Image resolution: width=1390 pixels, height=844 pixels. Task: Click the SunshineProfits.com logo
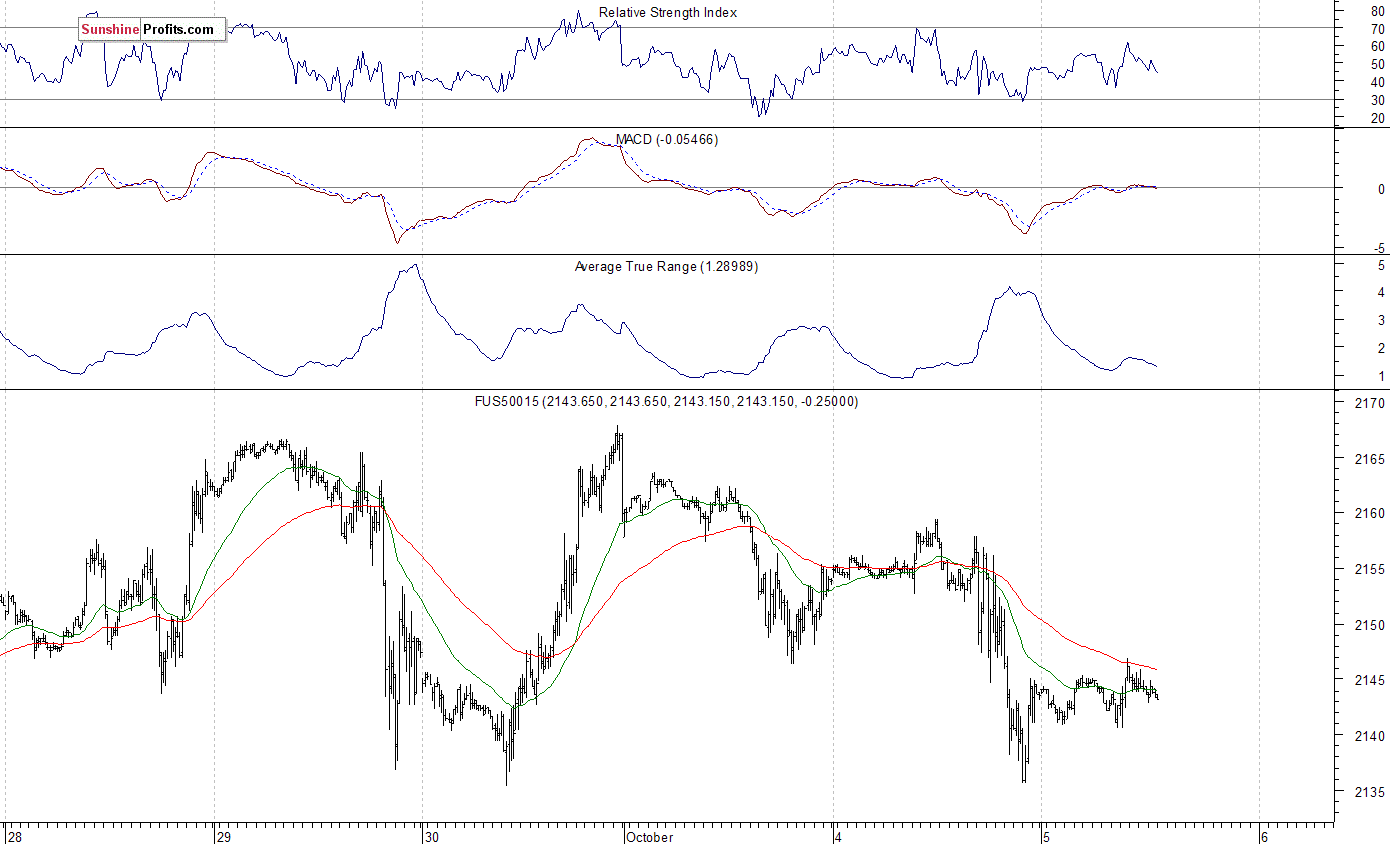coord(152,29)
